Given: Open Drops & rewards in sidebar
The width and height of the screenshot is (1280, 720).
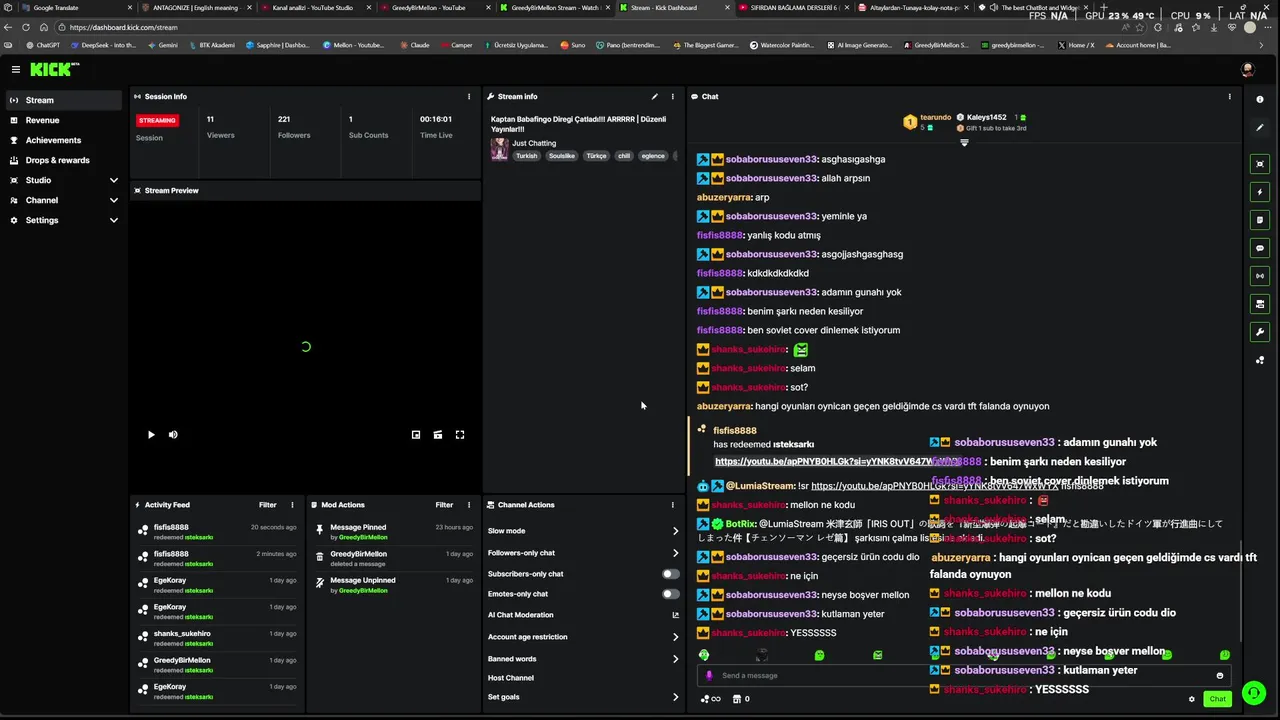Looking at the screenshot, I should point(63,160).
